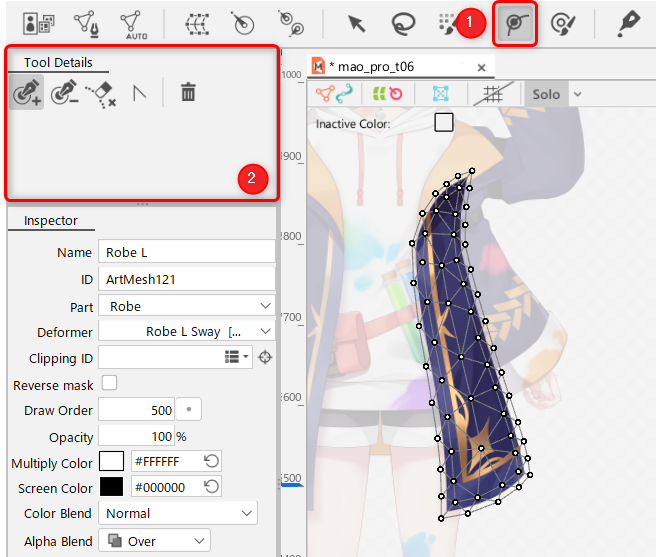The height and width of the screenshot is (557, 656).
Task: Expand the Color Blend dropdown set to Normal
Action: click(177, 513)
